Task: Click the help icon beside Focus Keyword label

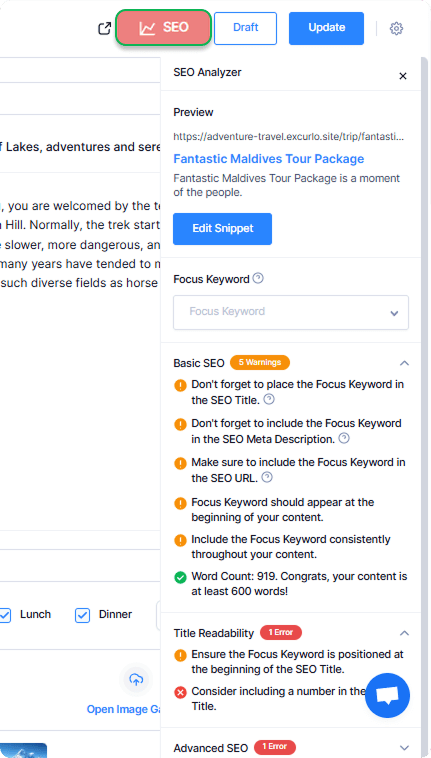Action: pyautogui.click(x=259, y=278)
